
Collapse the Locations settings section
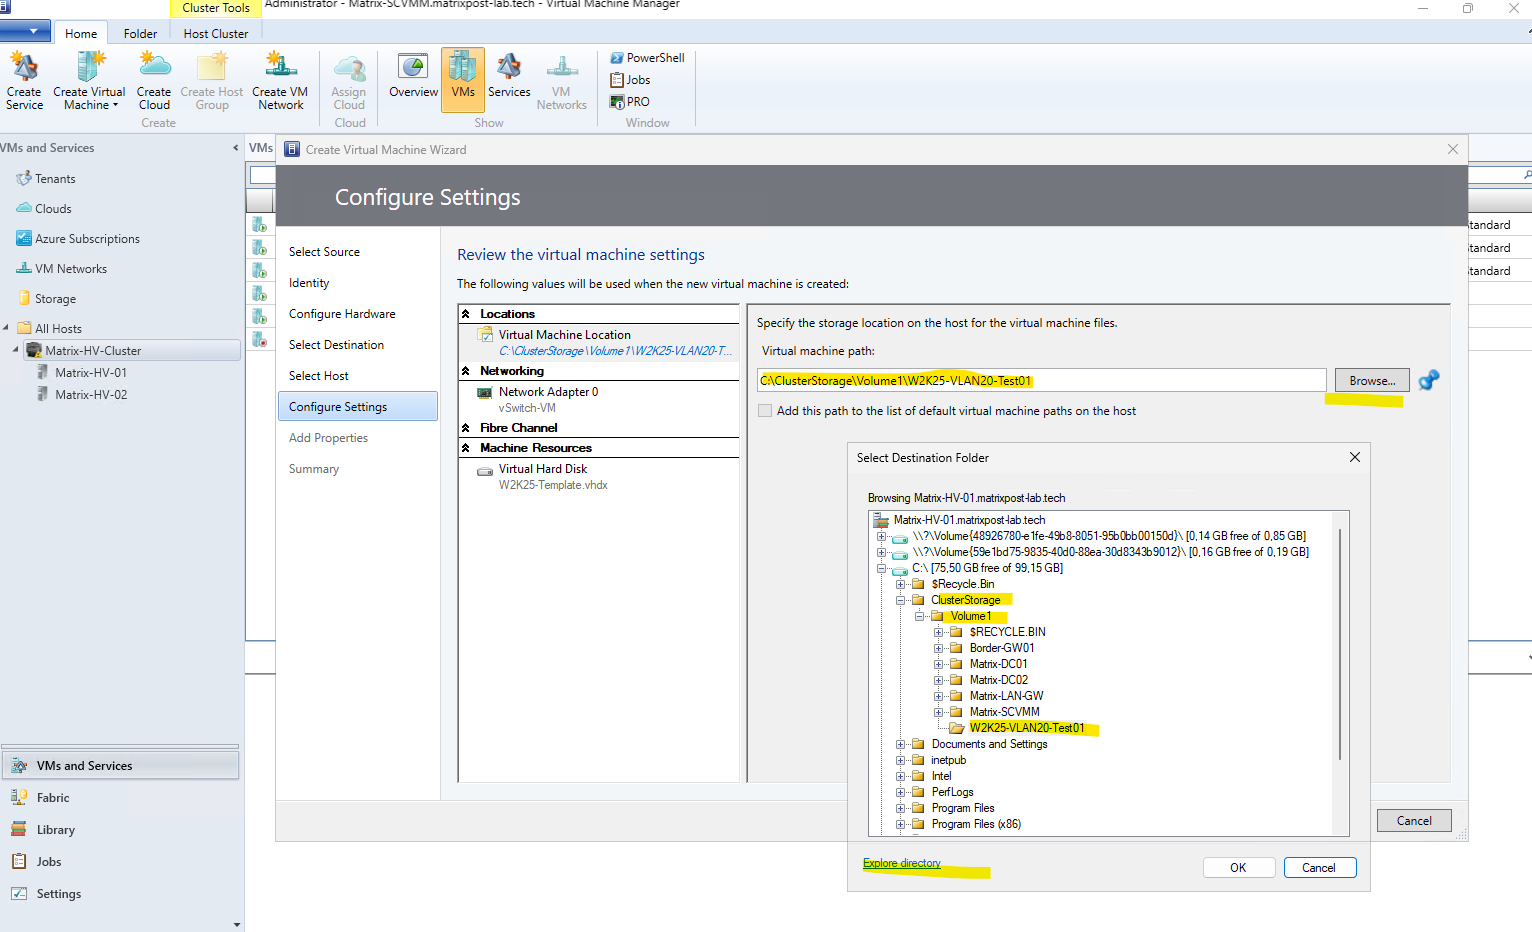pos(466,314)
